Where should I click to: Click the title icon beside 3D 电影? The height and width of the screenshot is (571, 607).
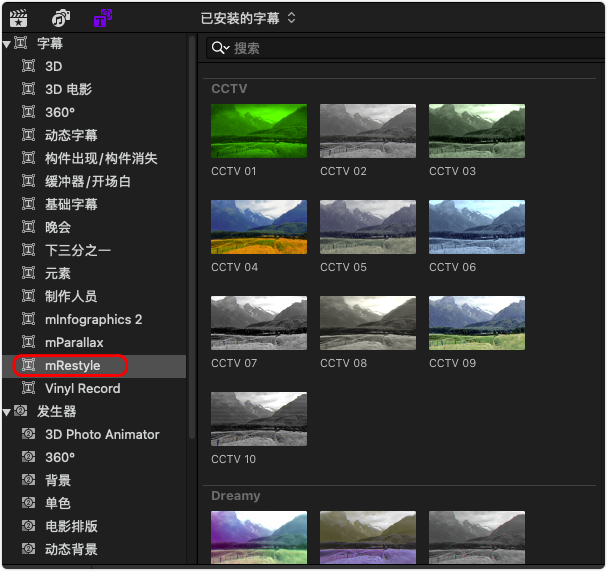(x=29, y=89)
